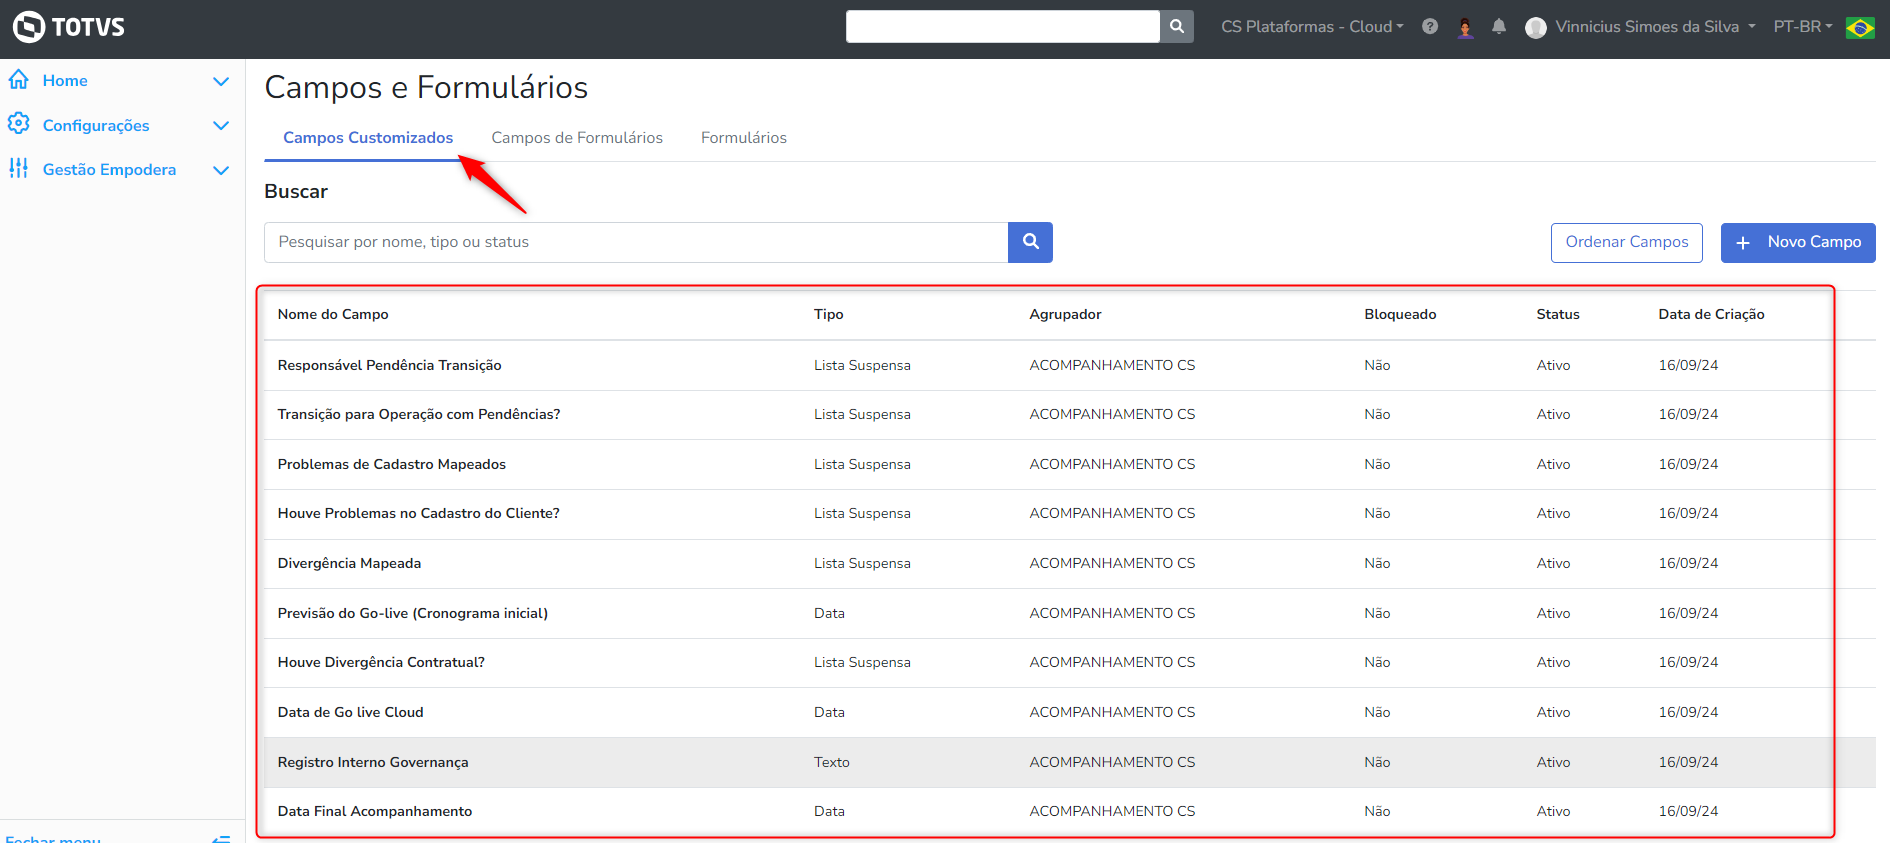1890x843 pixels.
Task: Collapse the sidebar with Fechar menu icon
Action: click(x=222, y=839)
